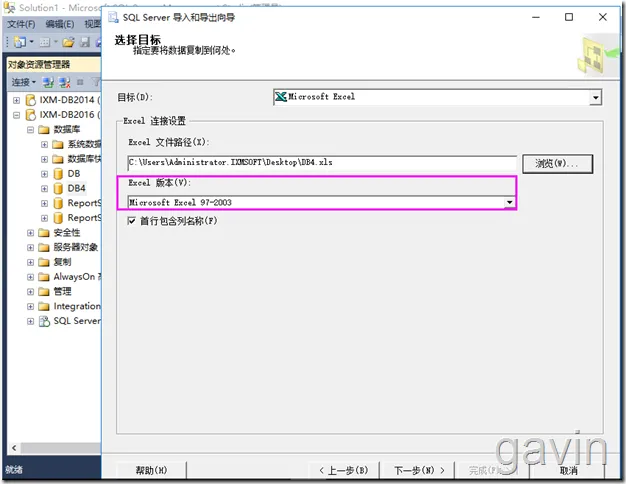Click the Connect Object Explorer icon
Viewport: 626px width, 484px height.
point(48,82)
